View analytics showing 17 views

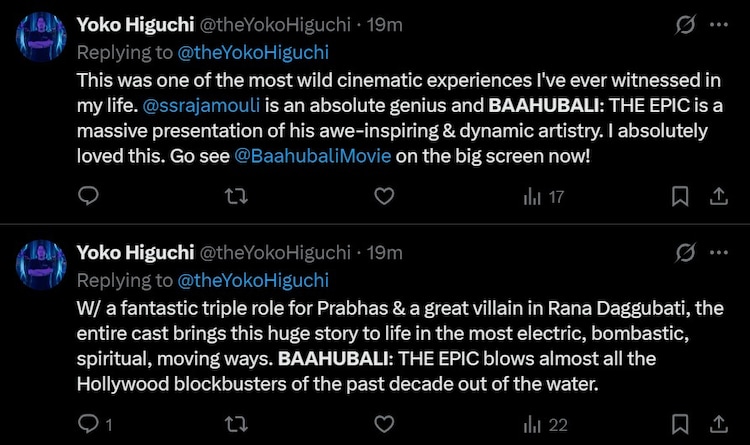coord(545,197)
